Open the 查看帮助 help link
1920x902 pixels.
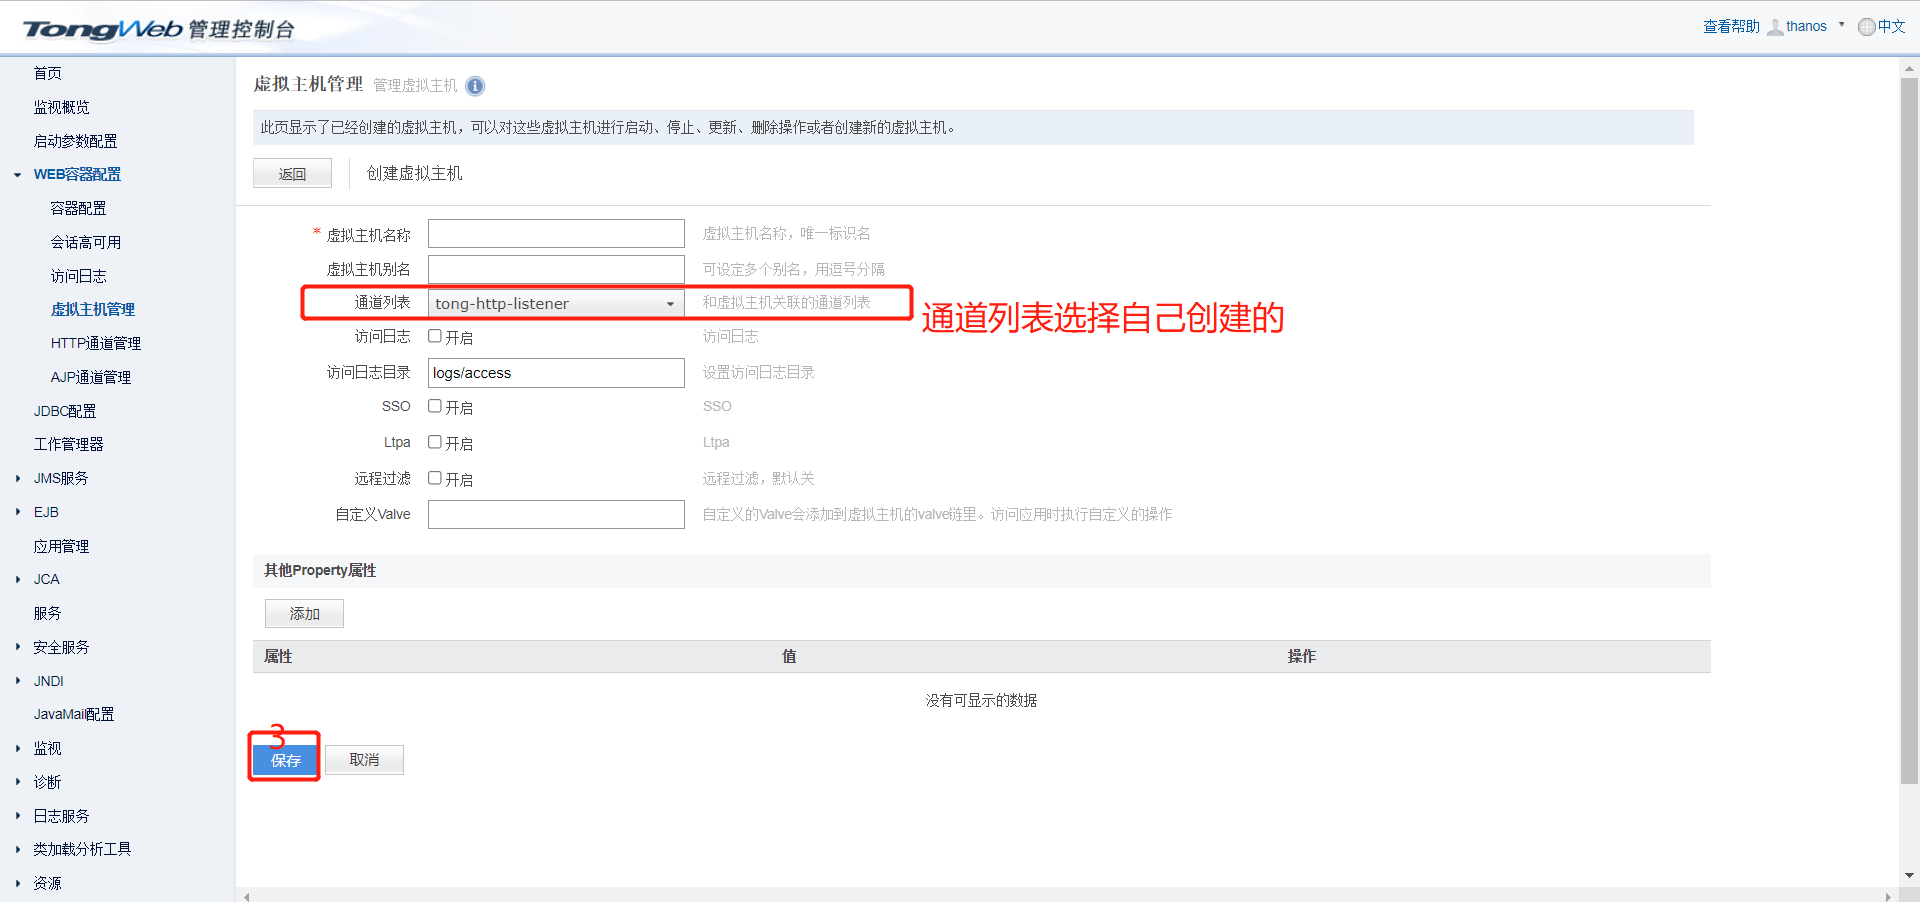point(1730,26)
